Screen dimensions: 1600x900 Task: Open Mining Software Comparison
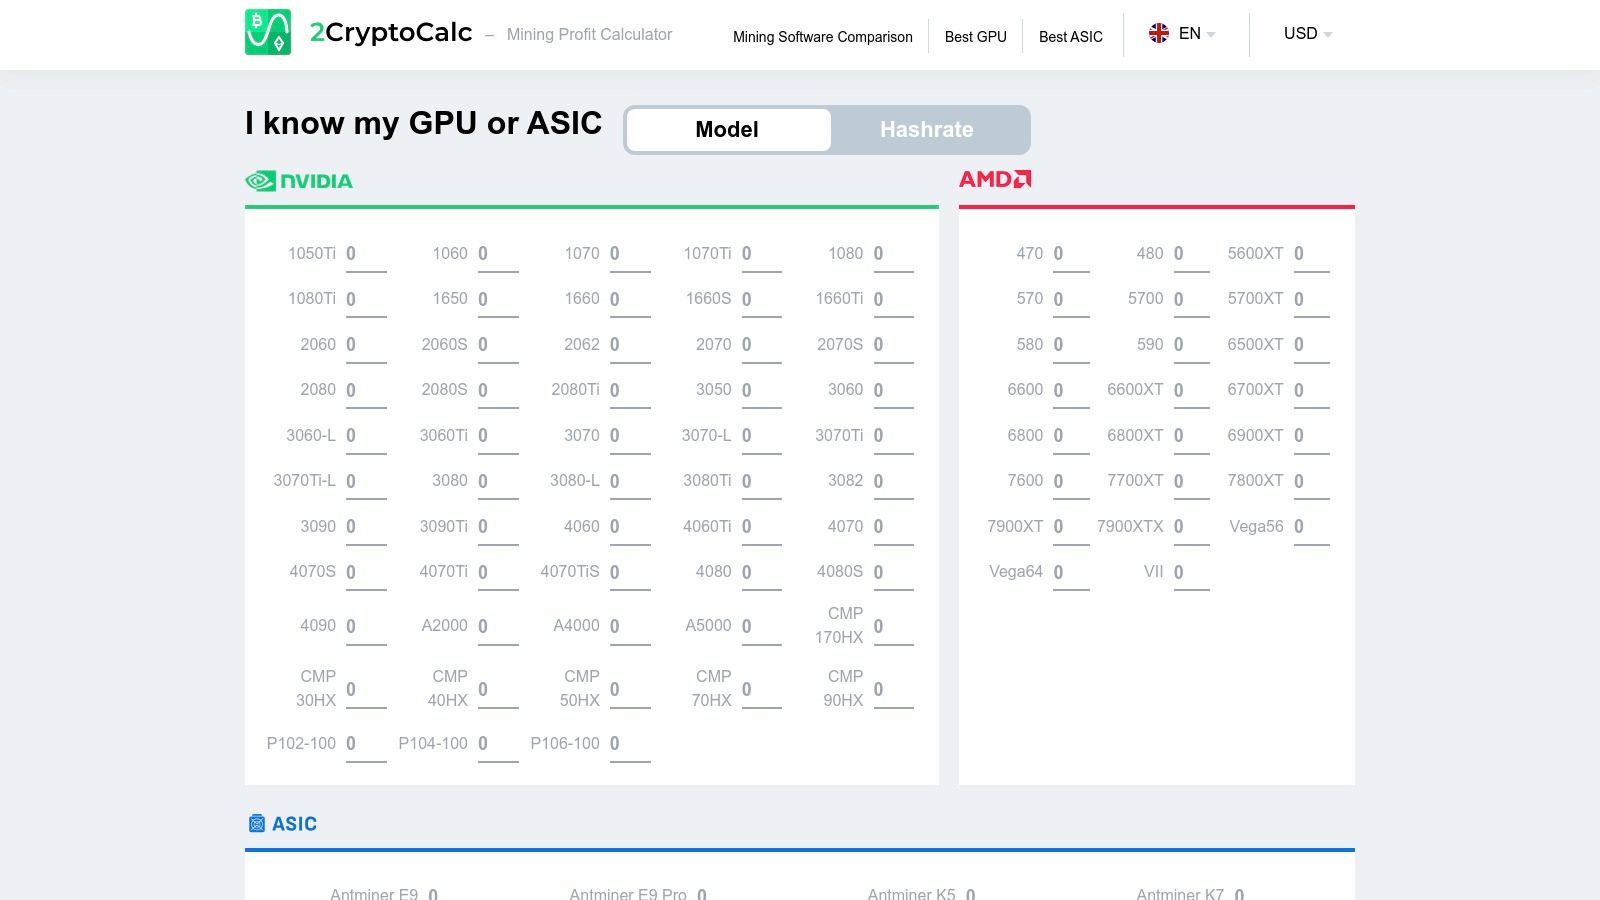822,36
